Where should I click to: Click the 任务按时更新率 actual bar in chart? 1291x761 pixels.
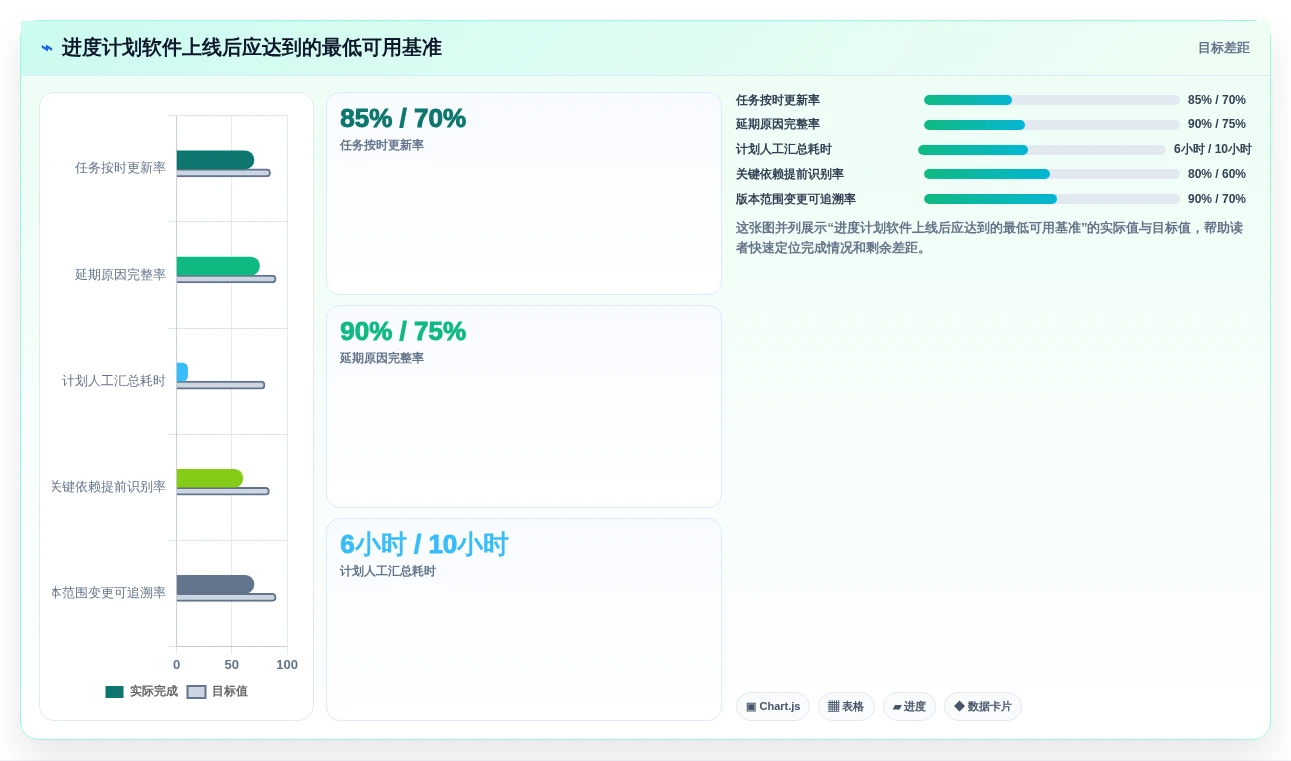[x=215, y=160]
